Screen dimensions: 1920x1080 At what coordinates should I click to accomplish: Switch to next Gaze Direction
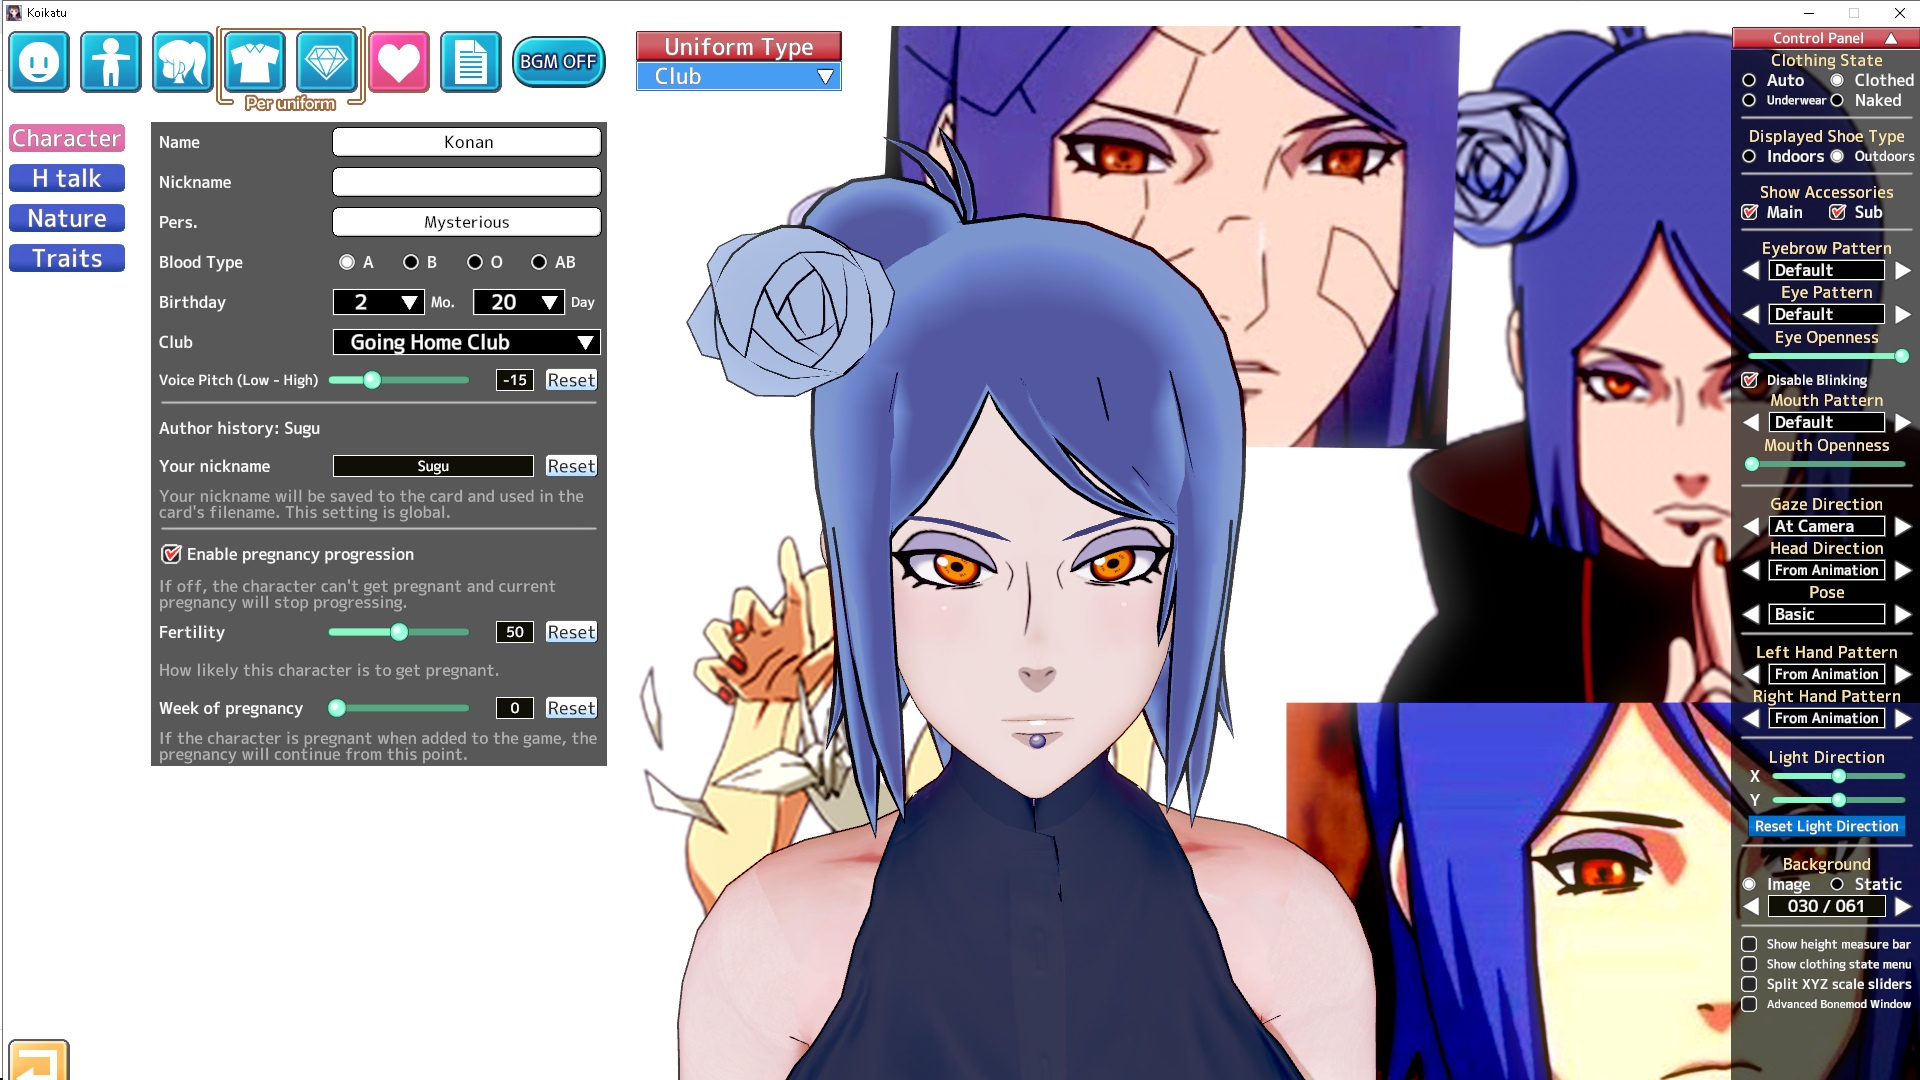pos(1902,526)
